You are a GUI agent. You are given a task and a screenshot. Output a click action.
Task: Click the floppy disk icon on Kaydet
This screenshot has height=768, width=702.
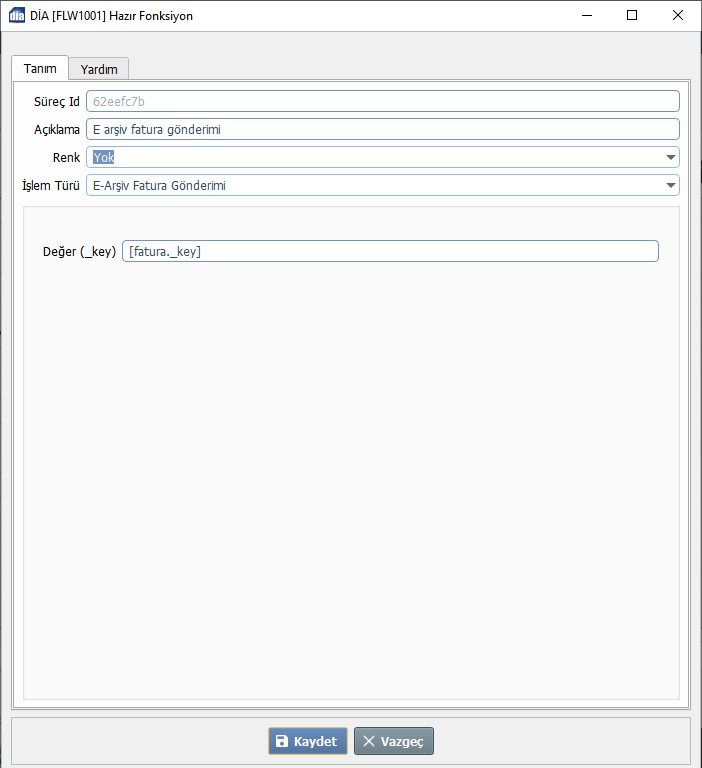[x=282, y=741]
